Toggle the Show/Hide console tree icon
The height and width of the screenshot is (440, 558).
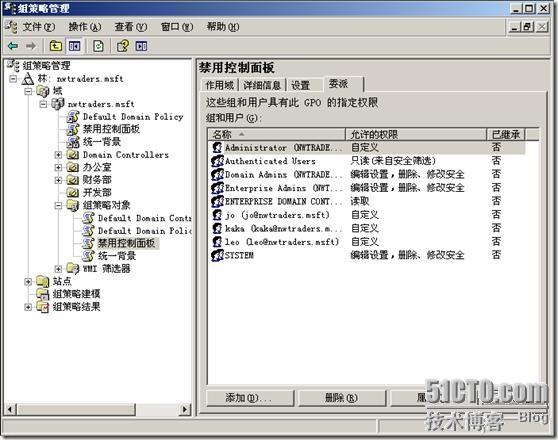pyautogui.click(x=74, y=46)
